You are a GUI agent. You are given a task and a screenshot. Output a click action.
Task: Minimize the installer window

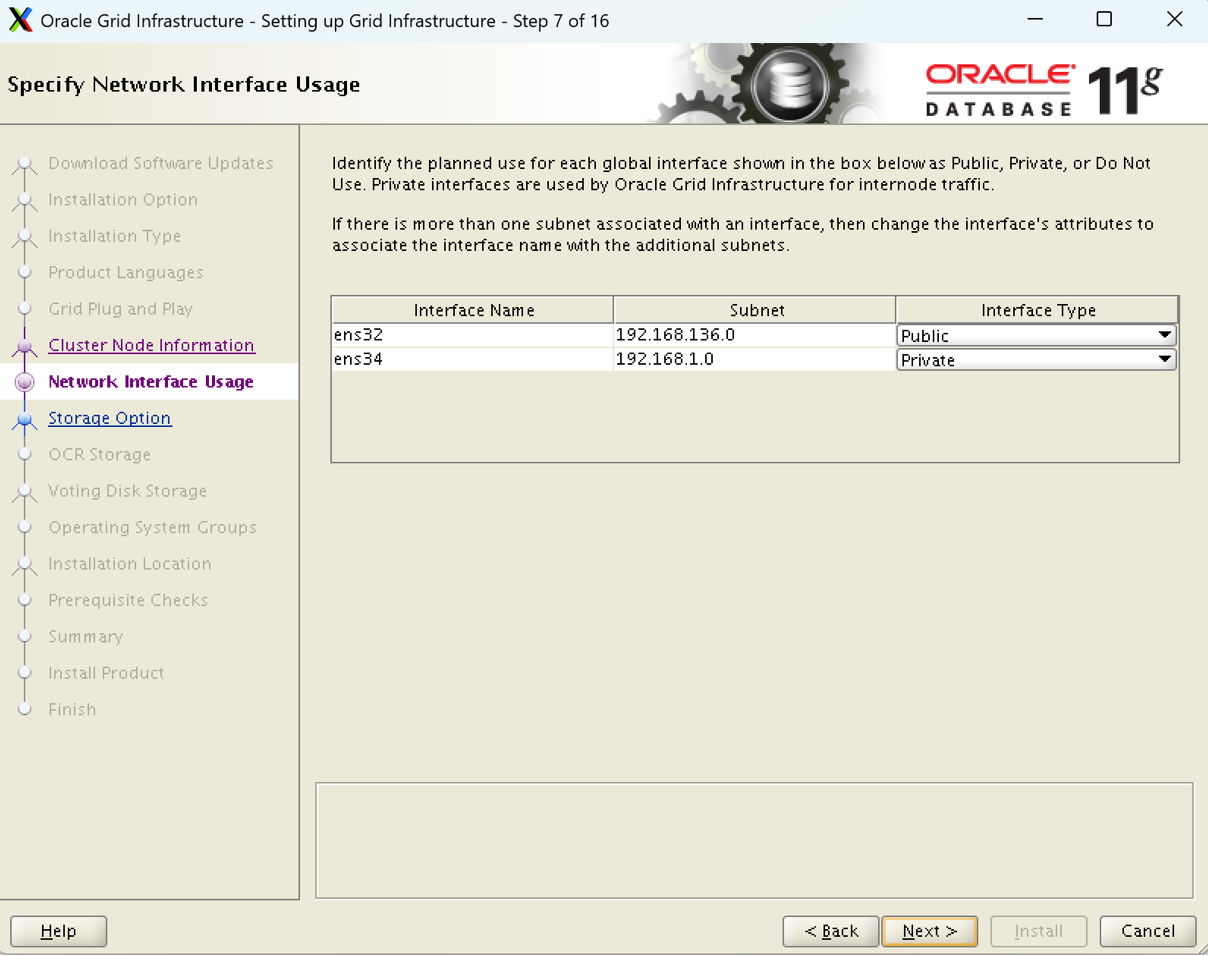pyautogui.click(x=1034, y=20)
